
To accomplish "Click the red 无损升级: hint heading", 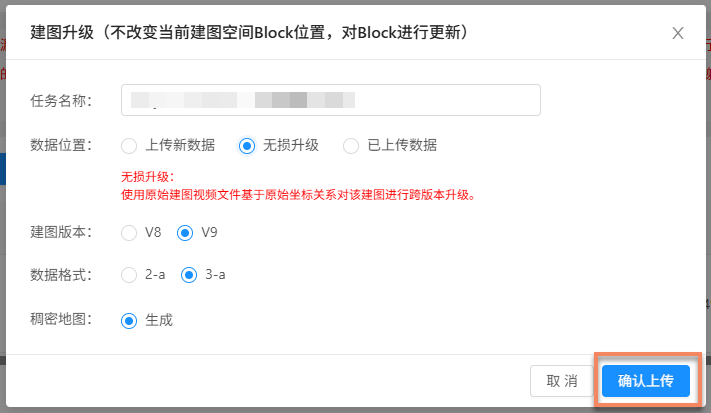I will (148, 177).
